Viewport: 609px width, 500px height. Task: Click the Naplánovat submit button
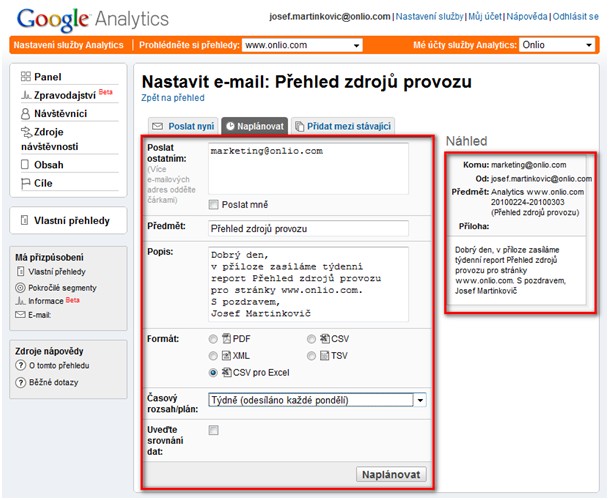[391, 474]
